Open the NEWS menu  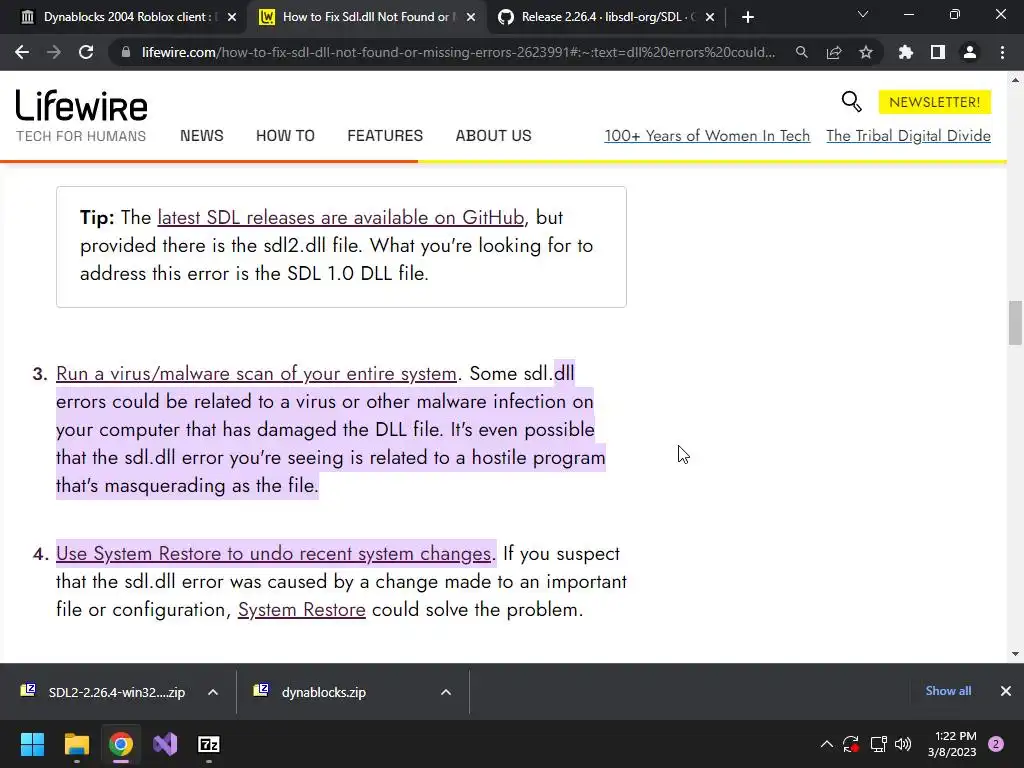point(201,136)
